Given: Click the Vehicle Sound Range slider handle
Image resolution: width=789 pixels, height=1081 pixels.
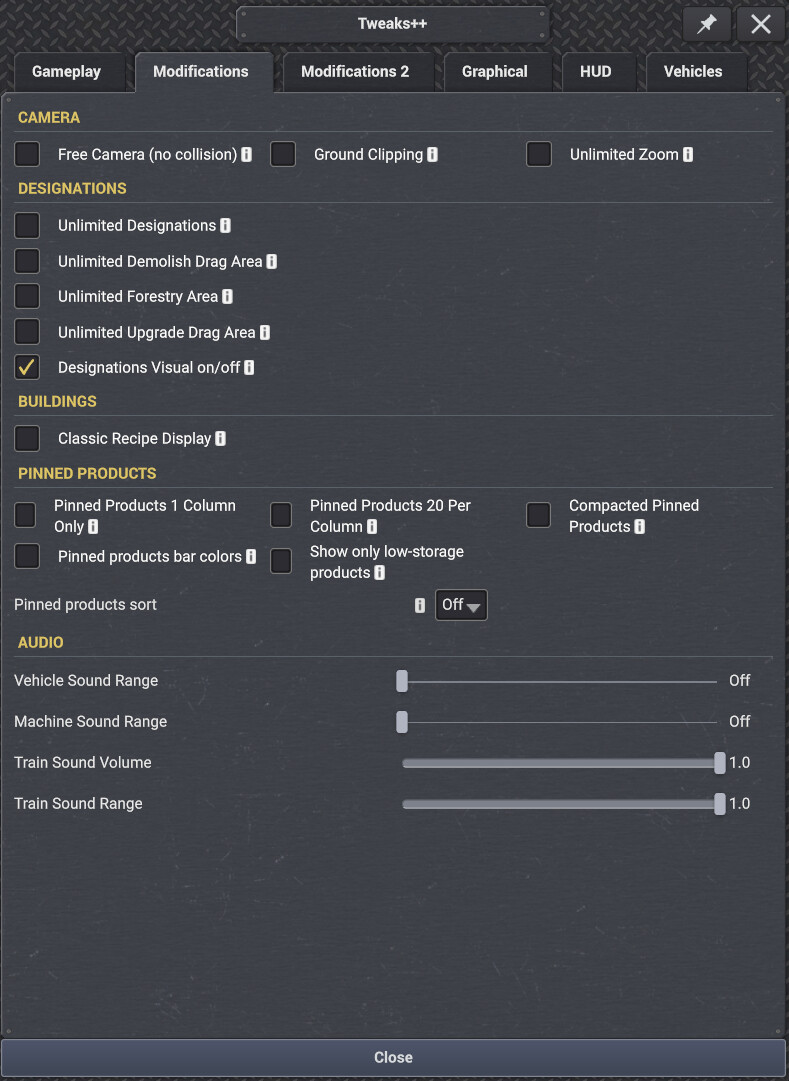Looking at the screenshot, I should click(402, 681).
